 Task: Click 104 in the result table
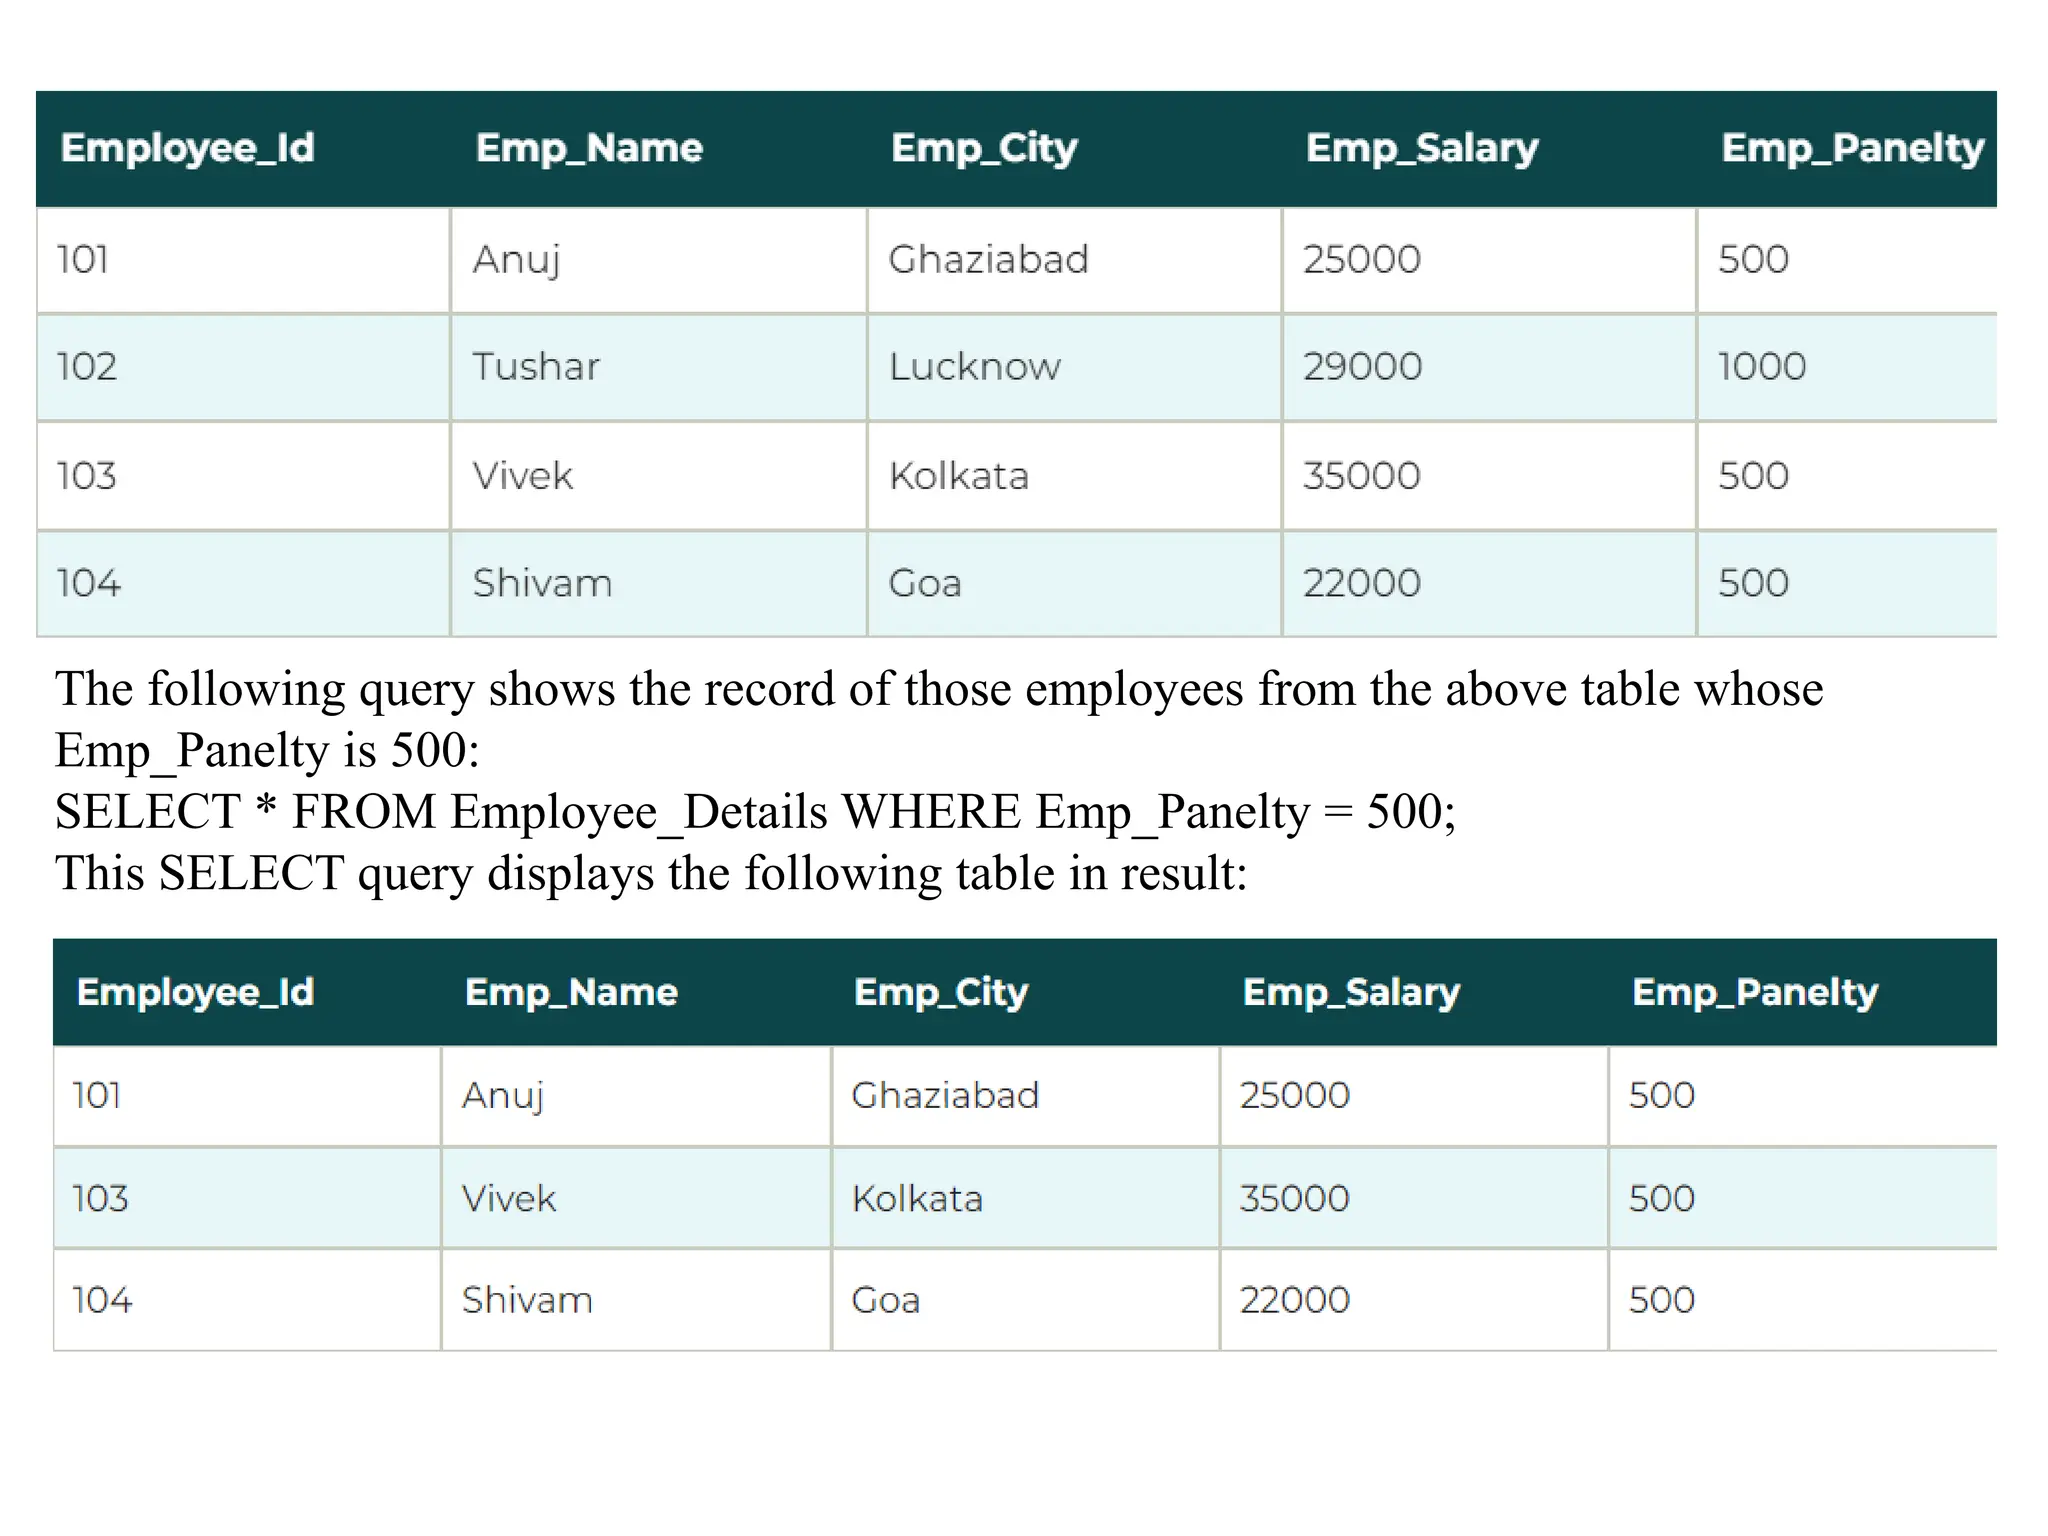[102, 1300]
